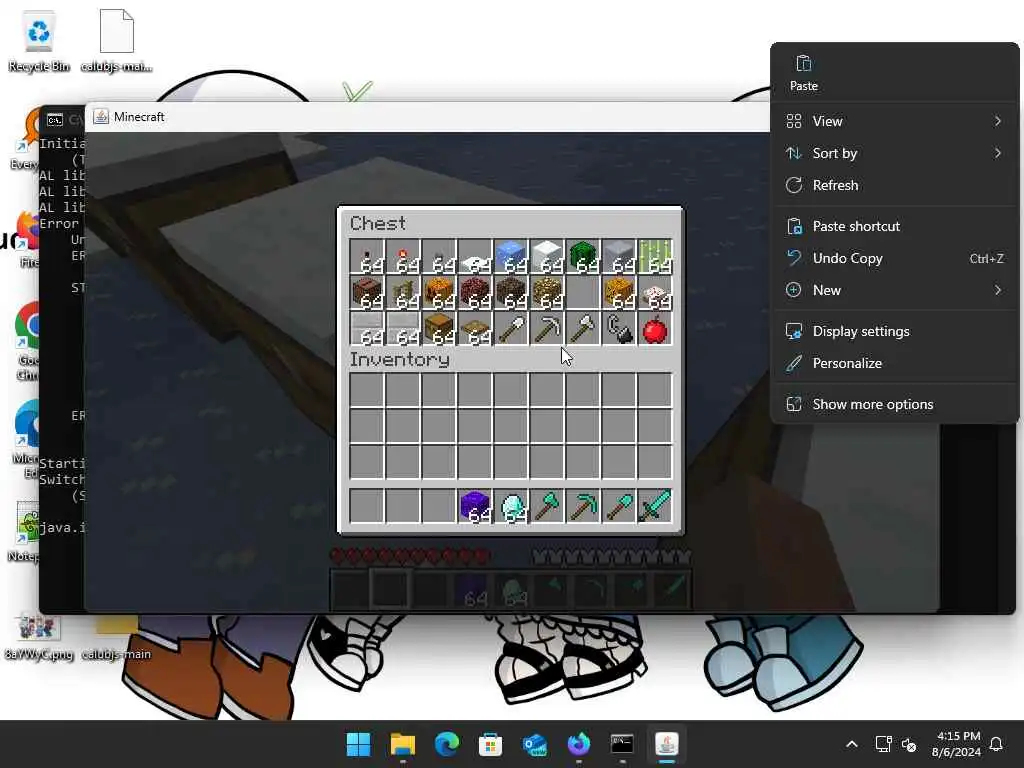Take the glowstone stack from the chest
Viewport: 1024px width, 768px height.
[x=546, y=292]
